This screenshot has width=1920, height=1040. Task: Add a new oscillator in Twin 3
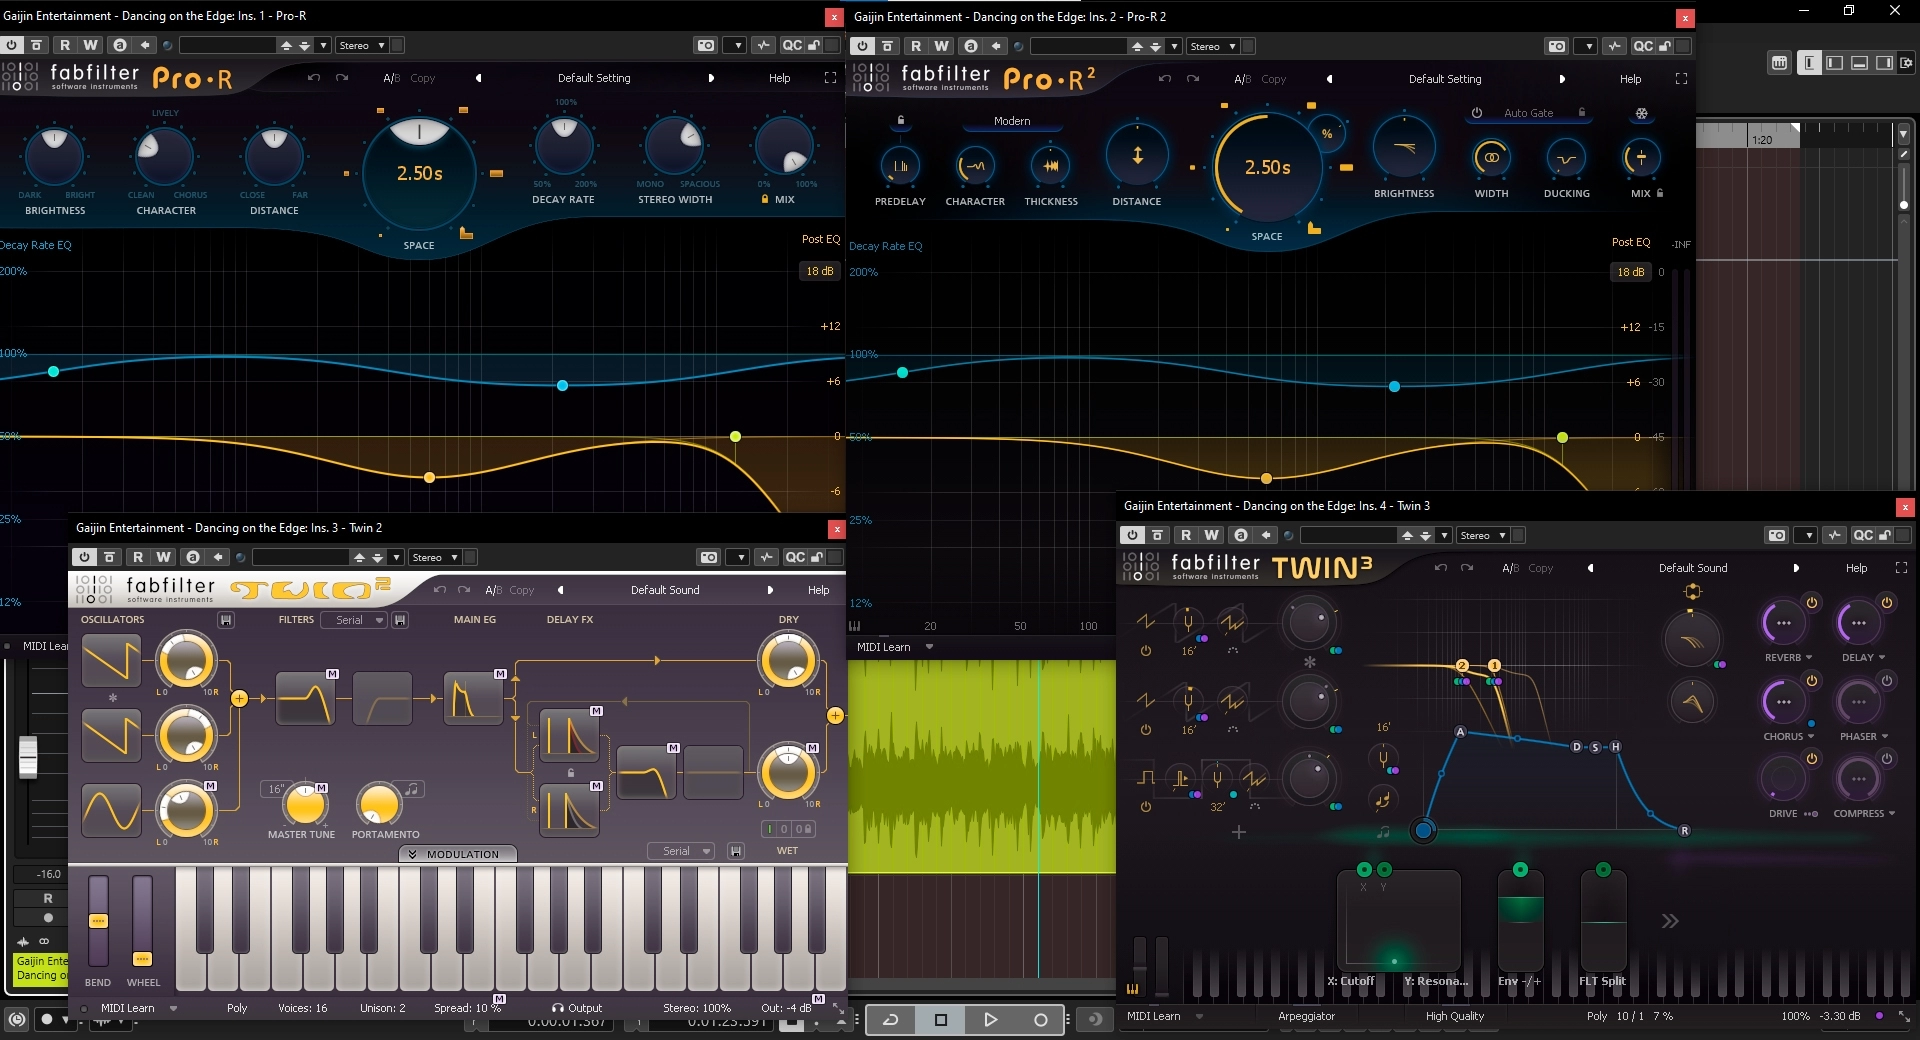tap(1238, 832)
